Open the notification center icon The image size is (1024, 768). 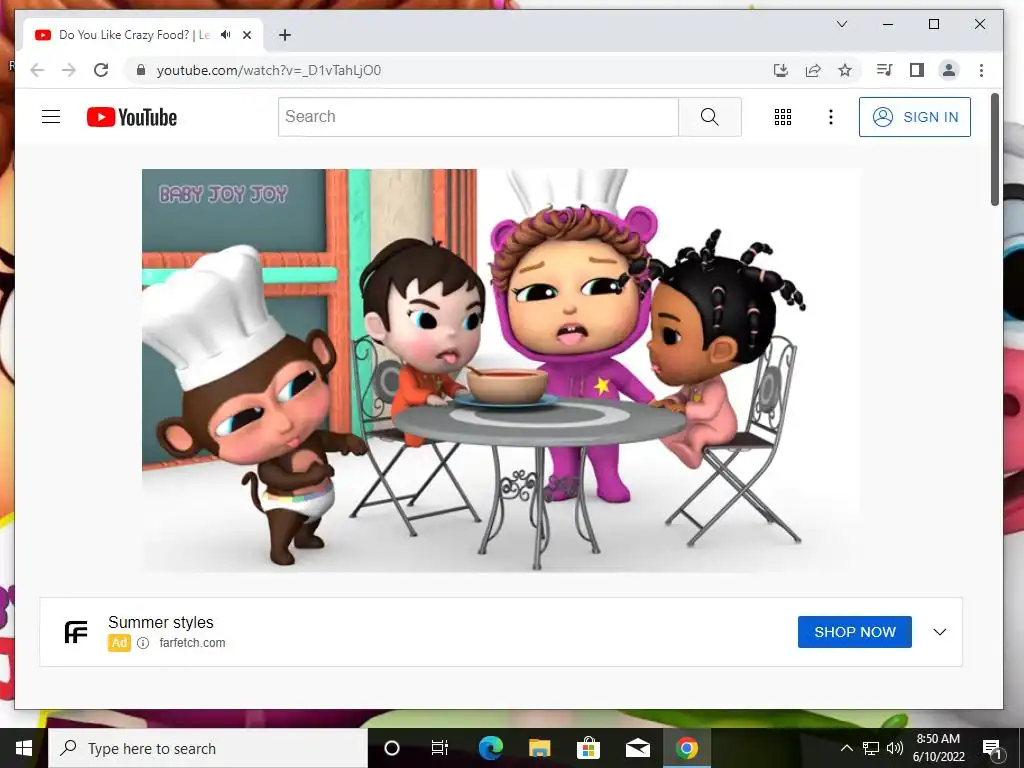coord(993,748)
